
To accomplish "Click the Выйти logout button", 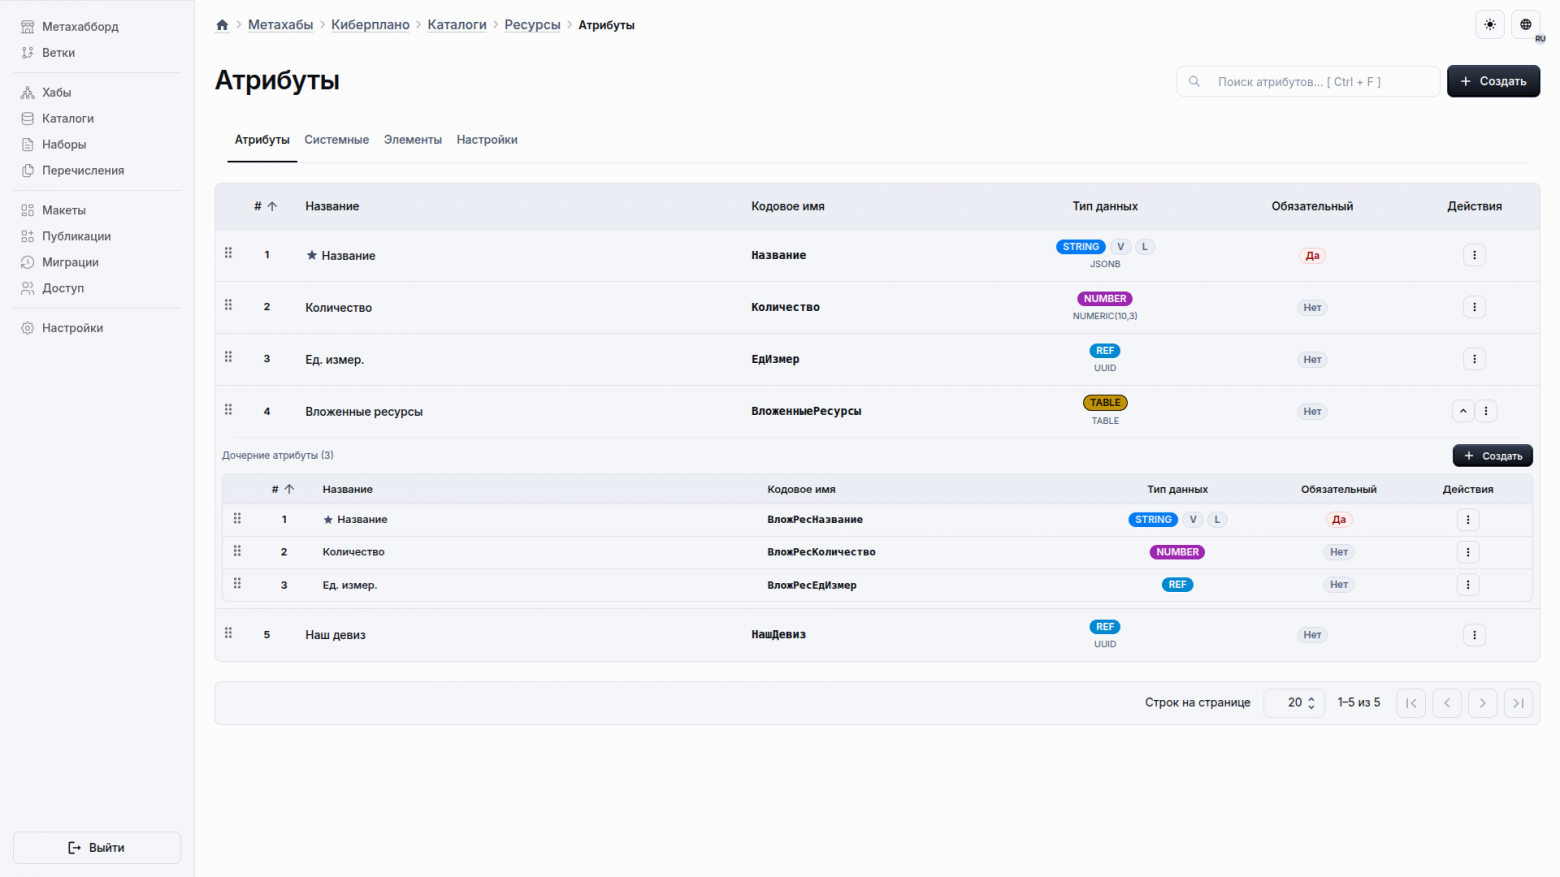I will pos(97,847).
